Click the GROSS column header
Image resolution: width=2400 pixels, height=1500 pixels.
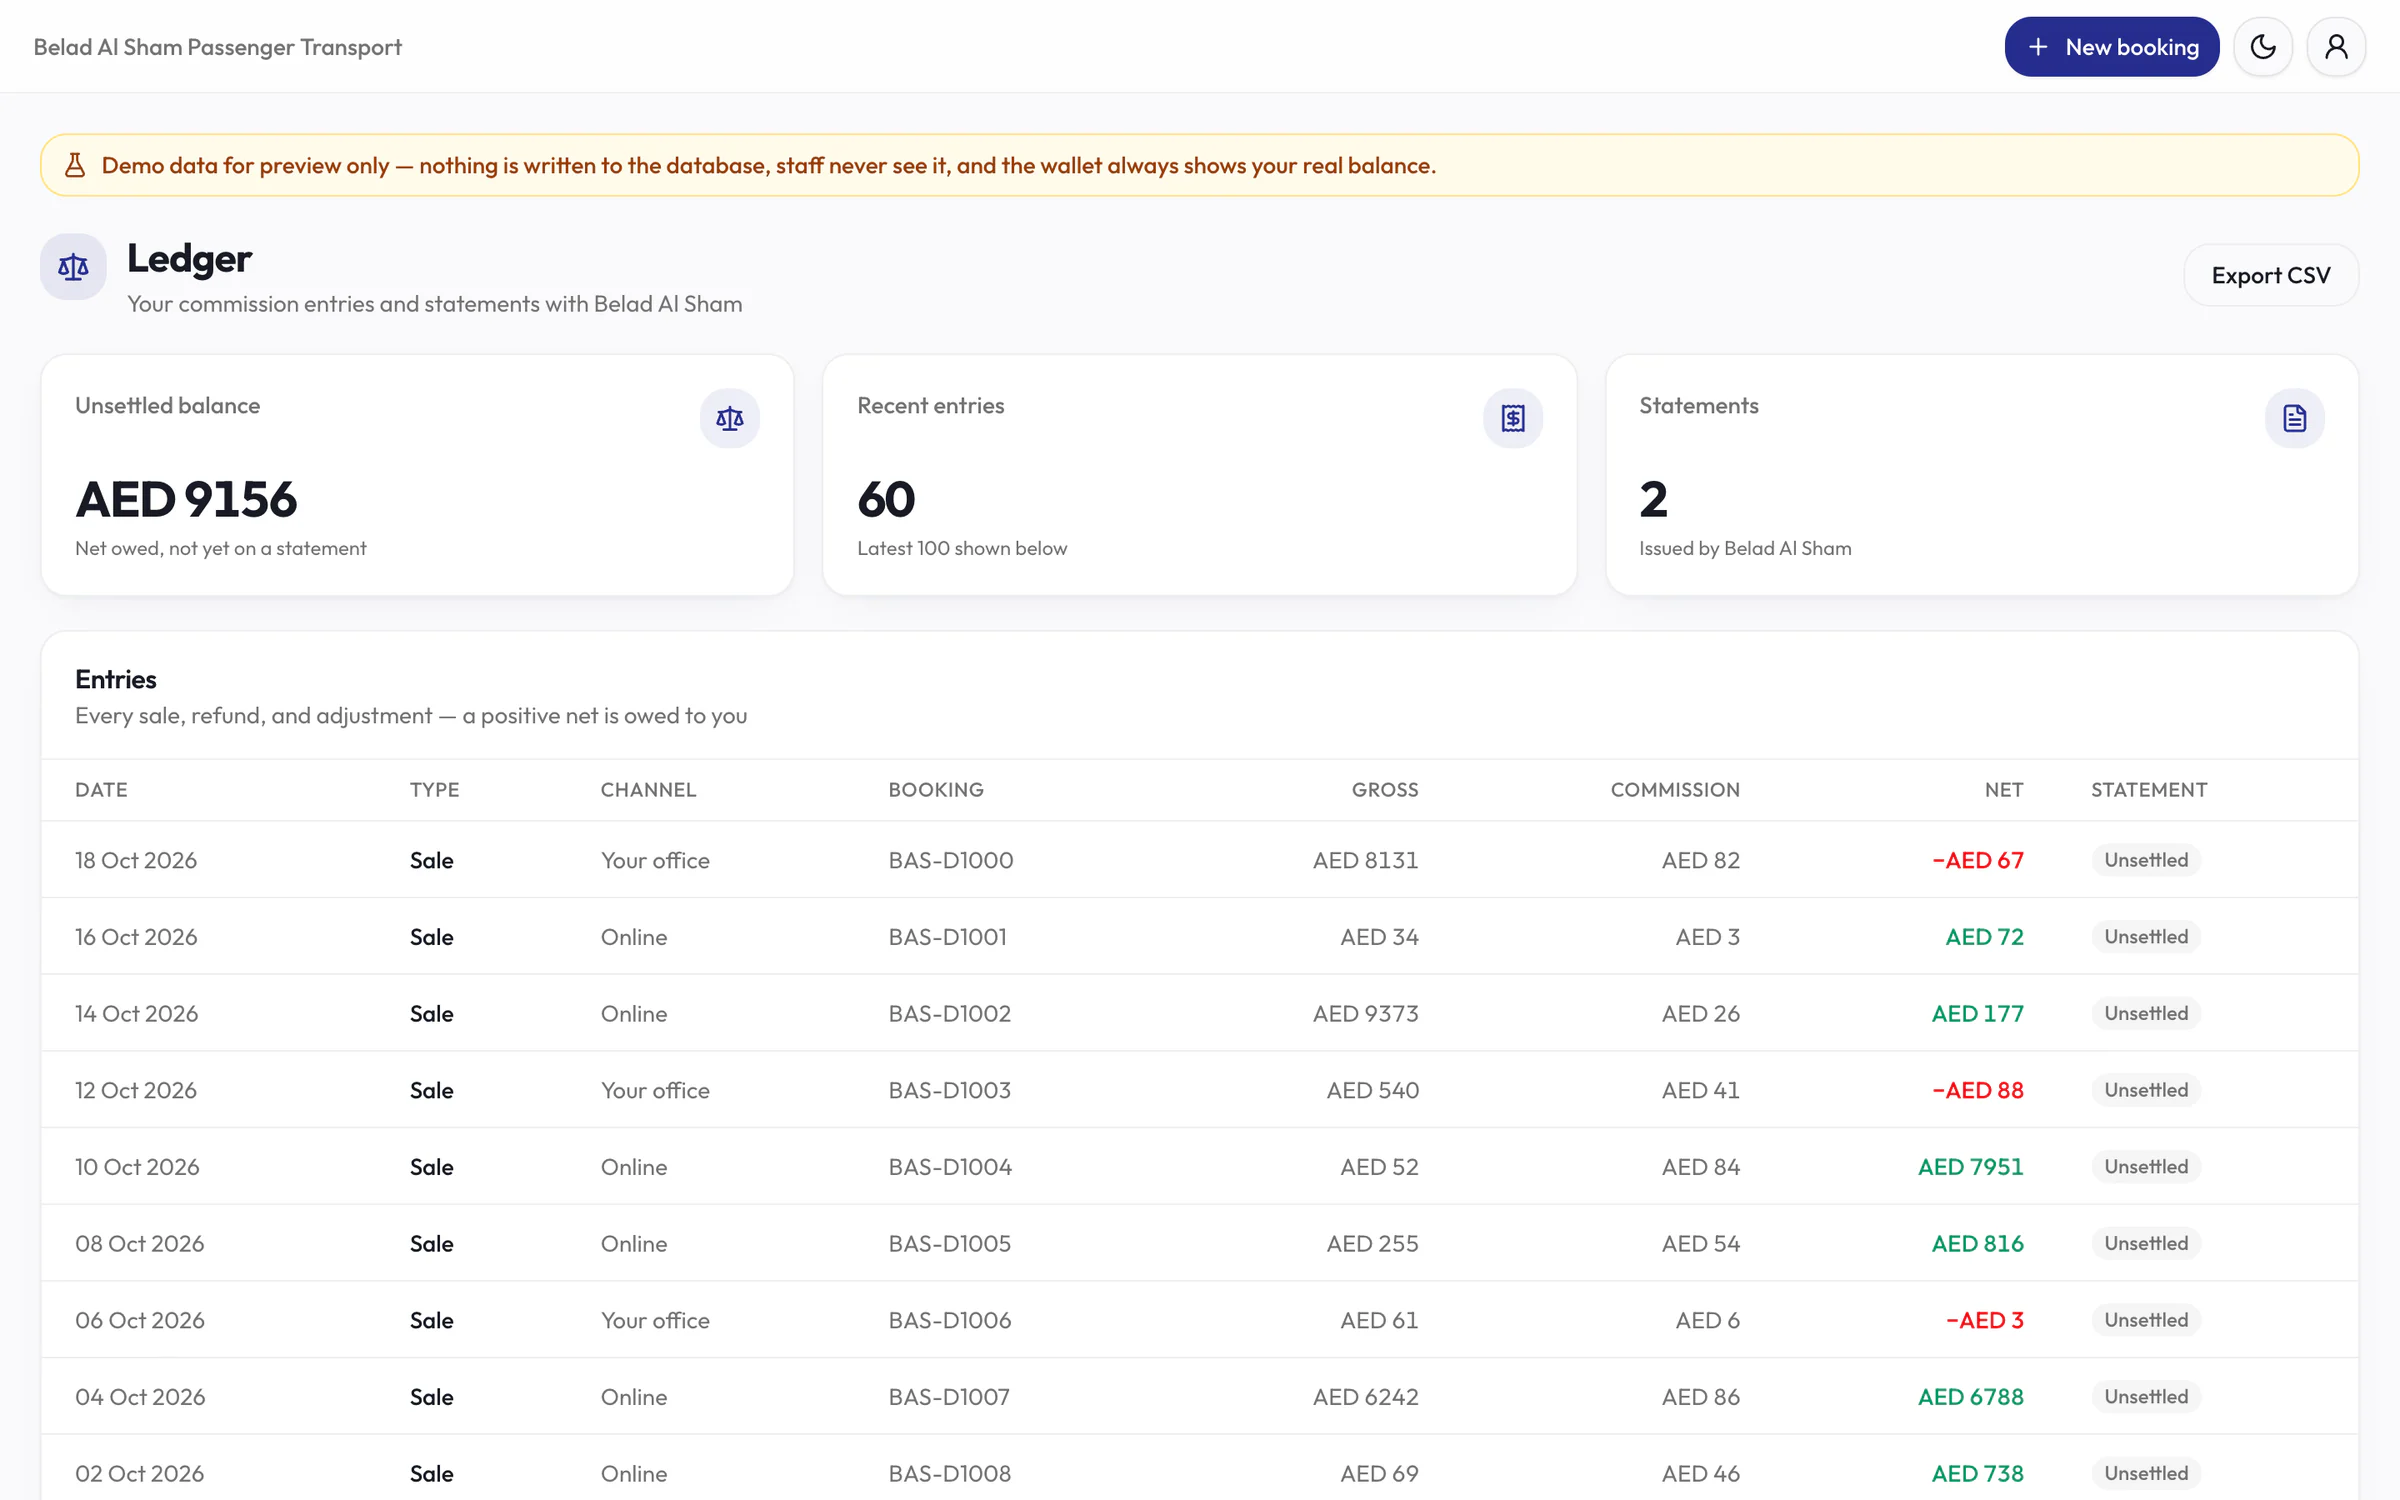[1385, 790]
